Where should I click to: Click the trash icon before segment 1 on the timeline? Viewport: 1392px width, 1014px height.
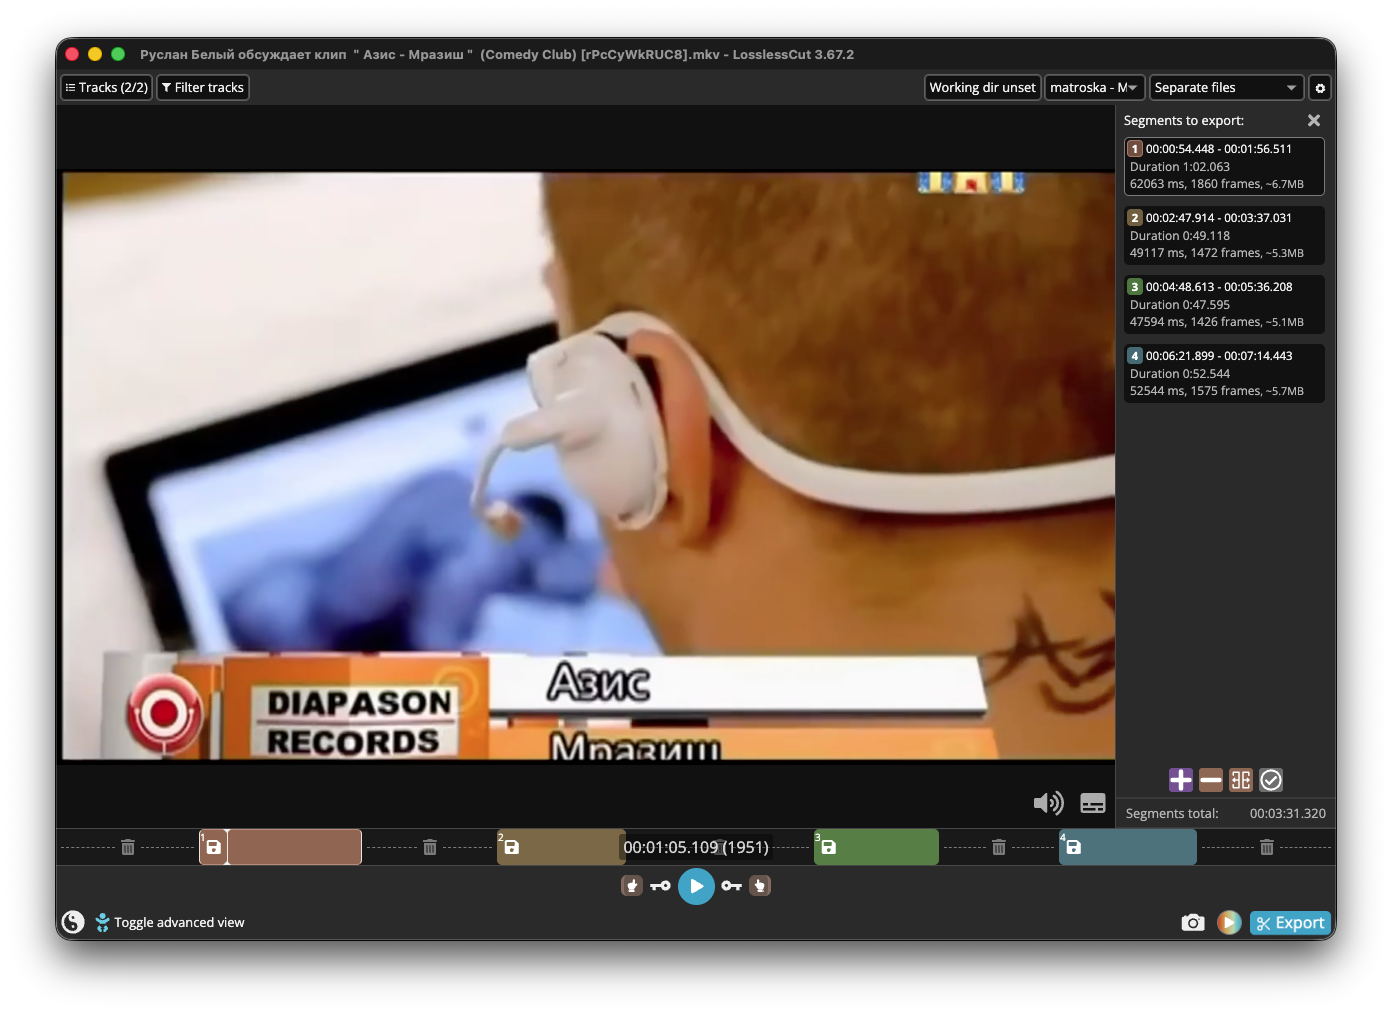click(x=128, y=847)
